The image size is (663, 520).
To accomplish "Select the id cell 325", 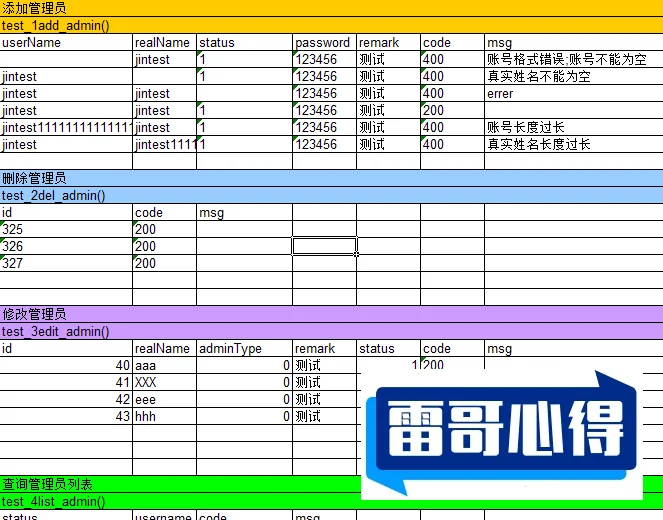I will pos(66,229).
